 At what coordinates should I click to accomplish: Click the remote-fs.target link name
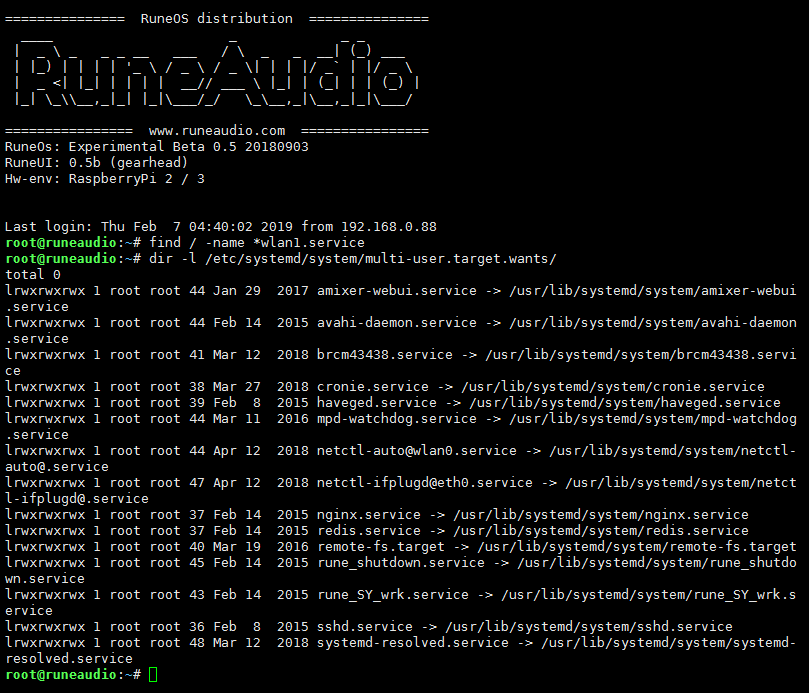[381, 547]
